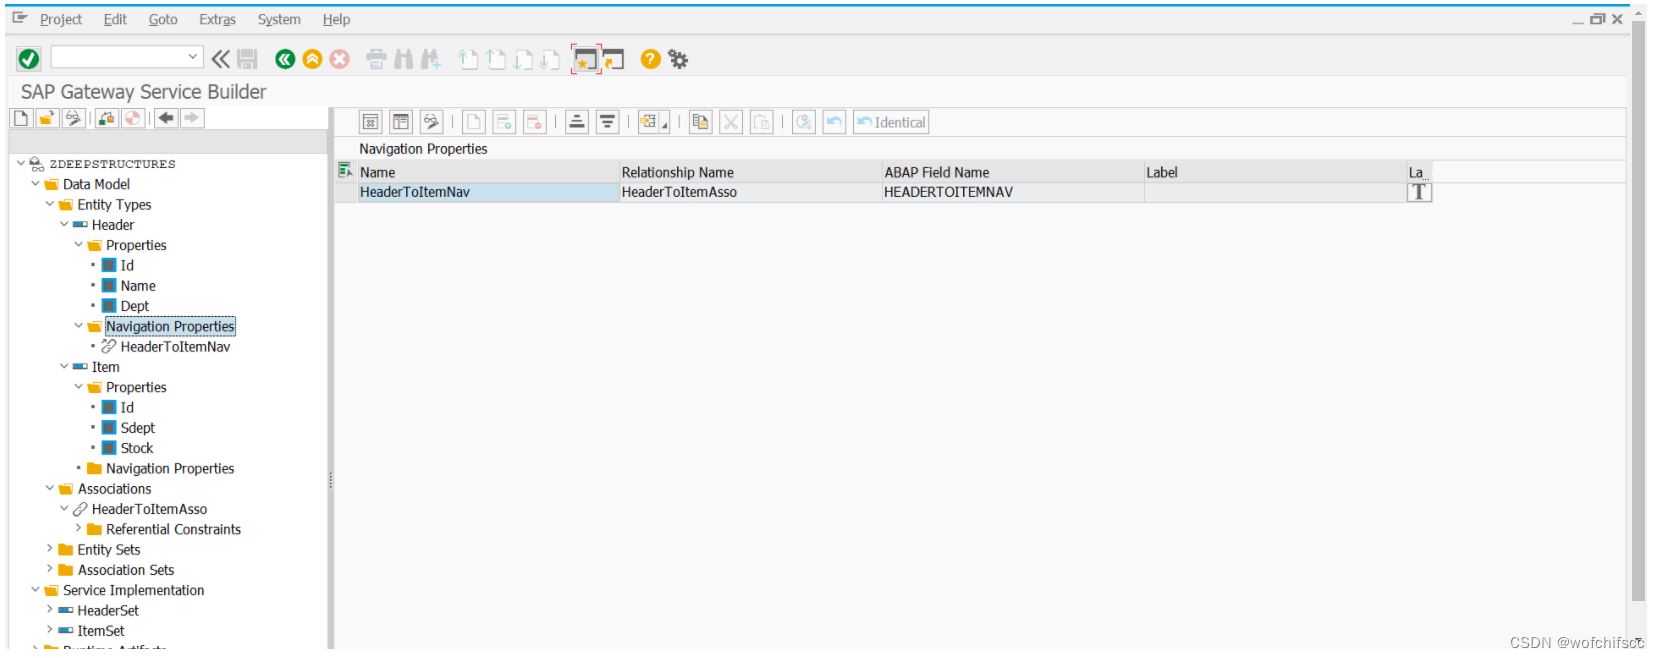Click the row selector of HeaderToItemNav row
The image size is (1660, 658).
pyautogui.click(x=346, y=192)
